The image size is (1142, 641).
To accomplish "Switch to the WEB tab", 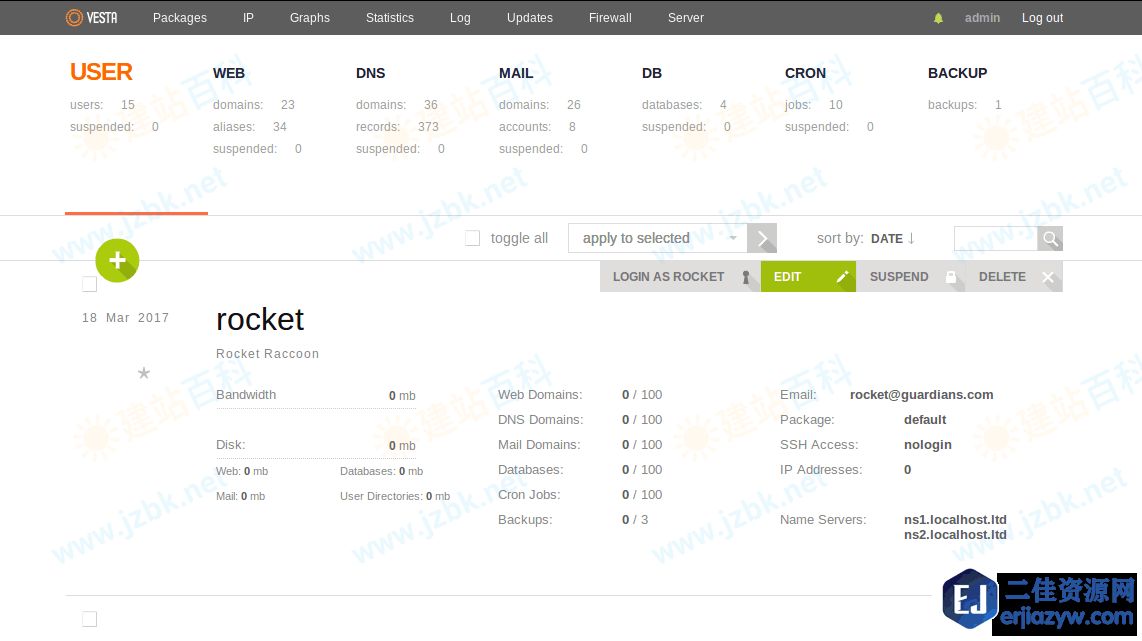I will click(x=229, y=73).
